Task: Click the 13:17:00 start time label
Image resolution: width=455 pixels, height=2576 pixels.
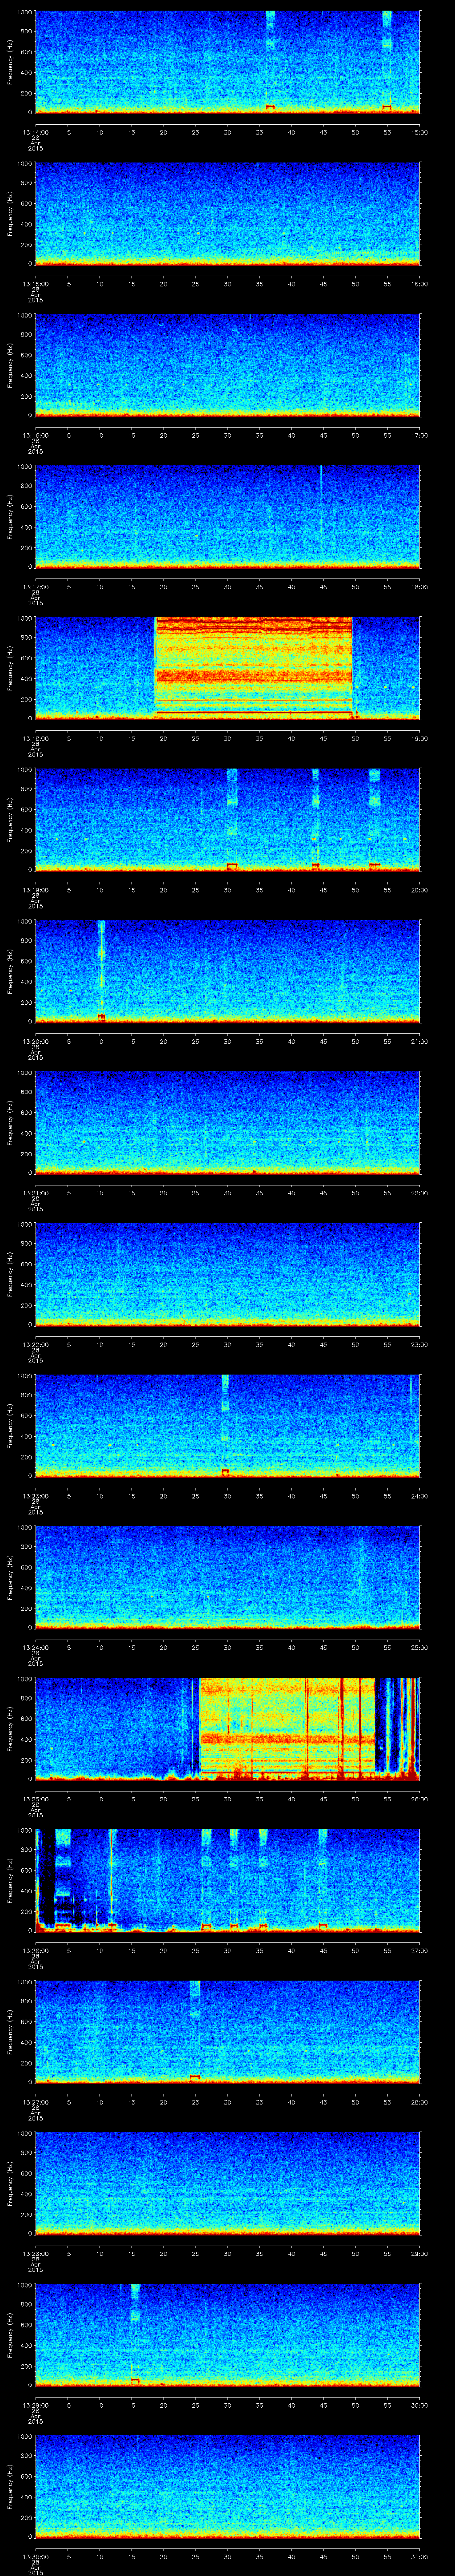Action: tap(35, 587)
